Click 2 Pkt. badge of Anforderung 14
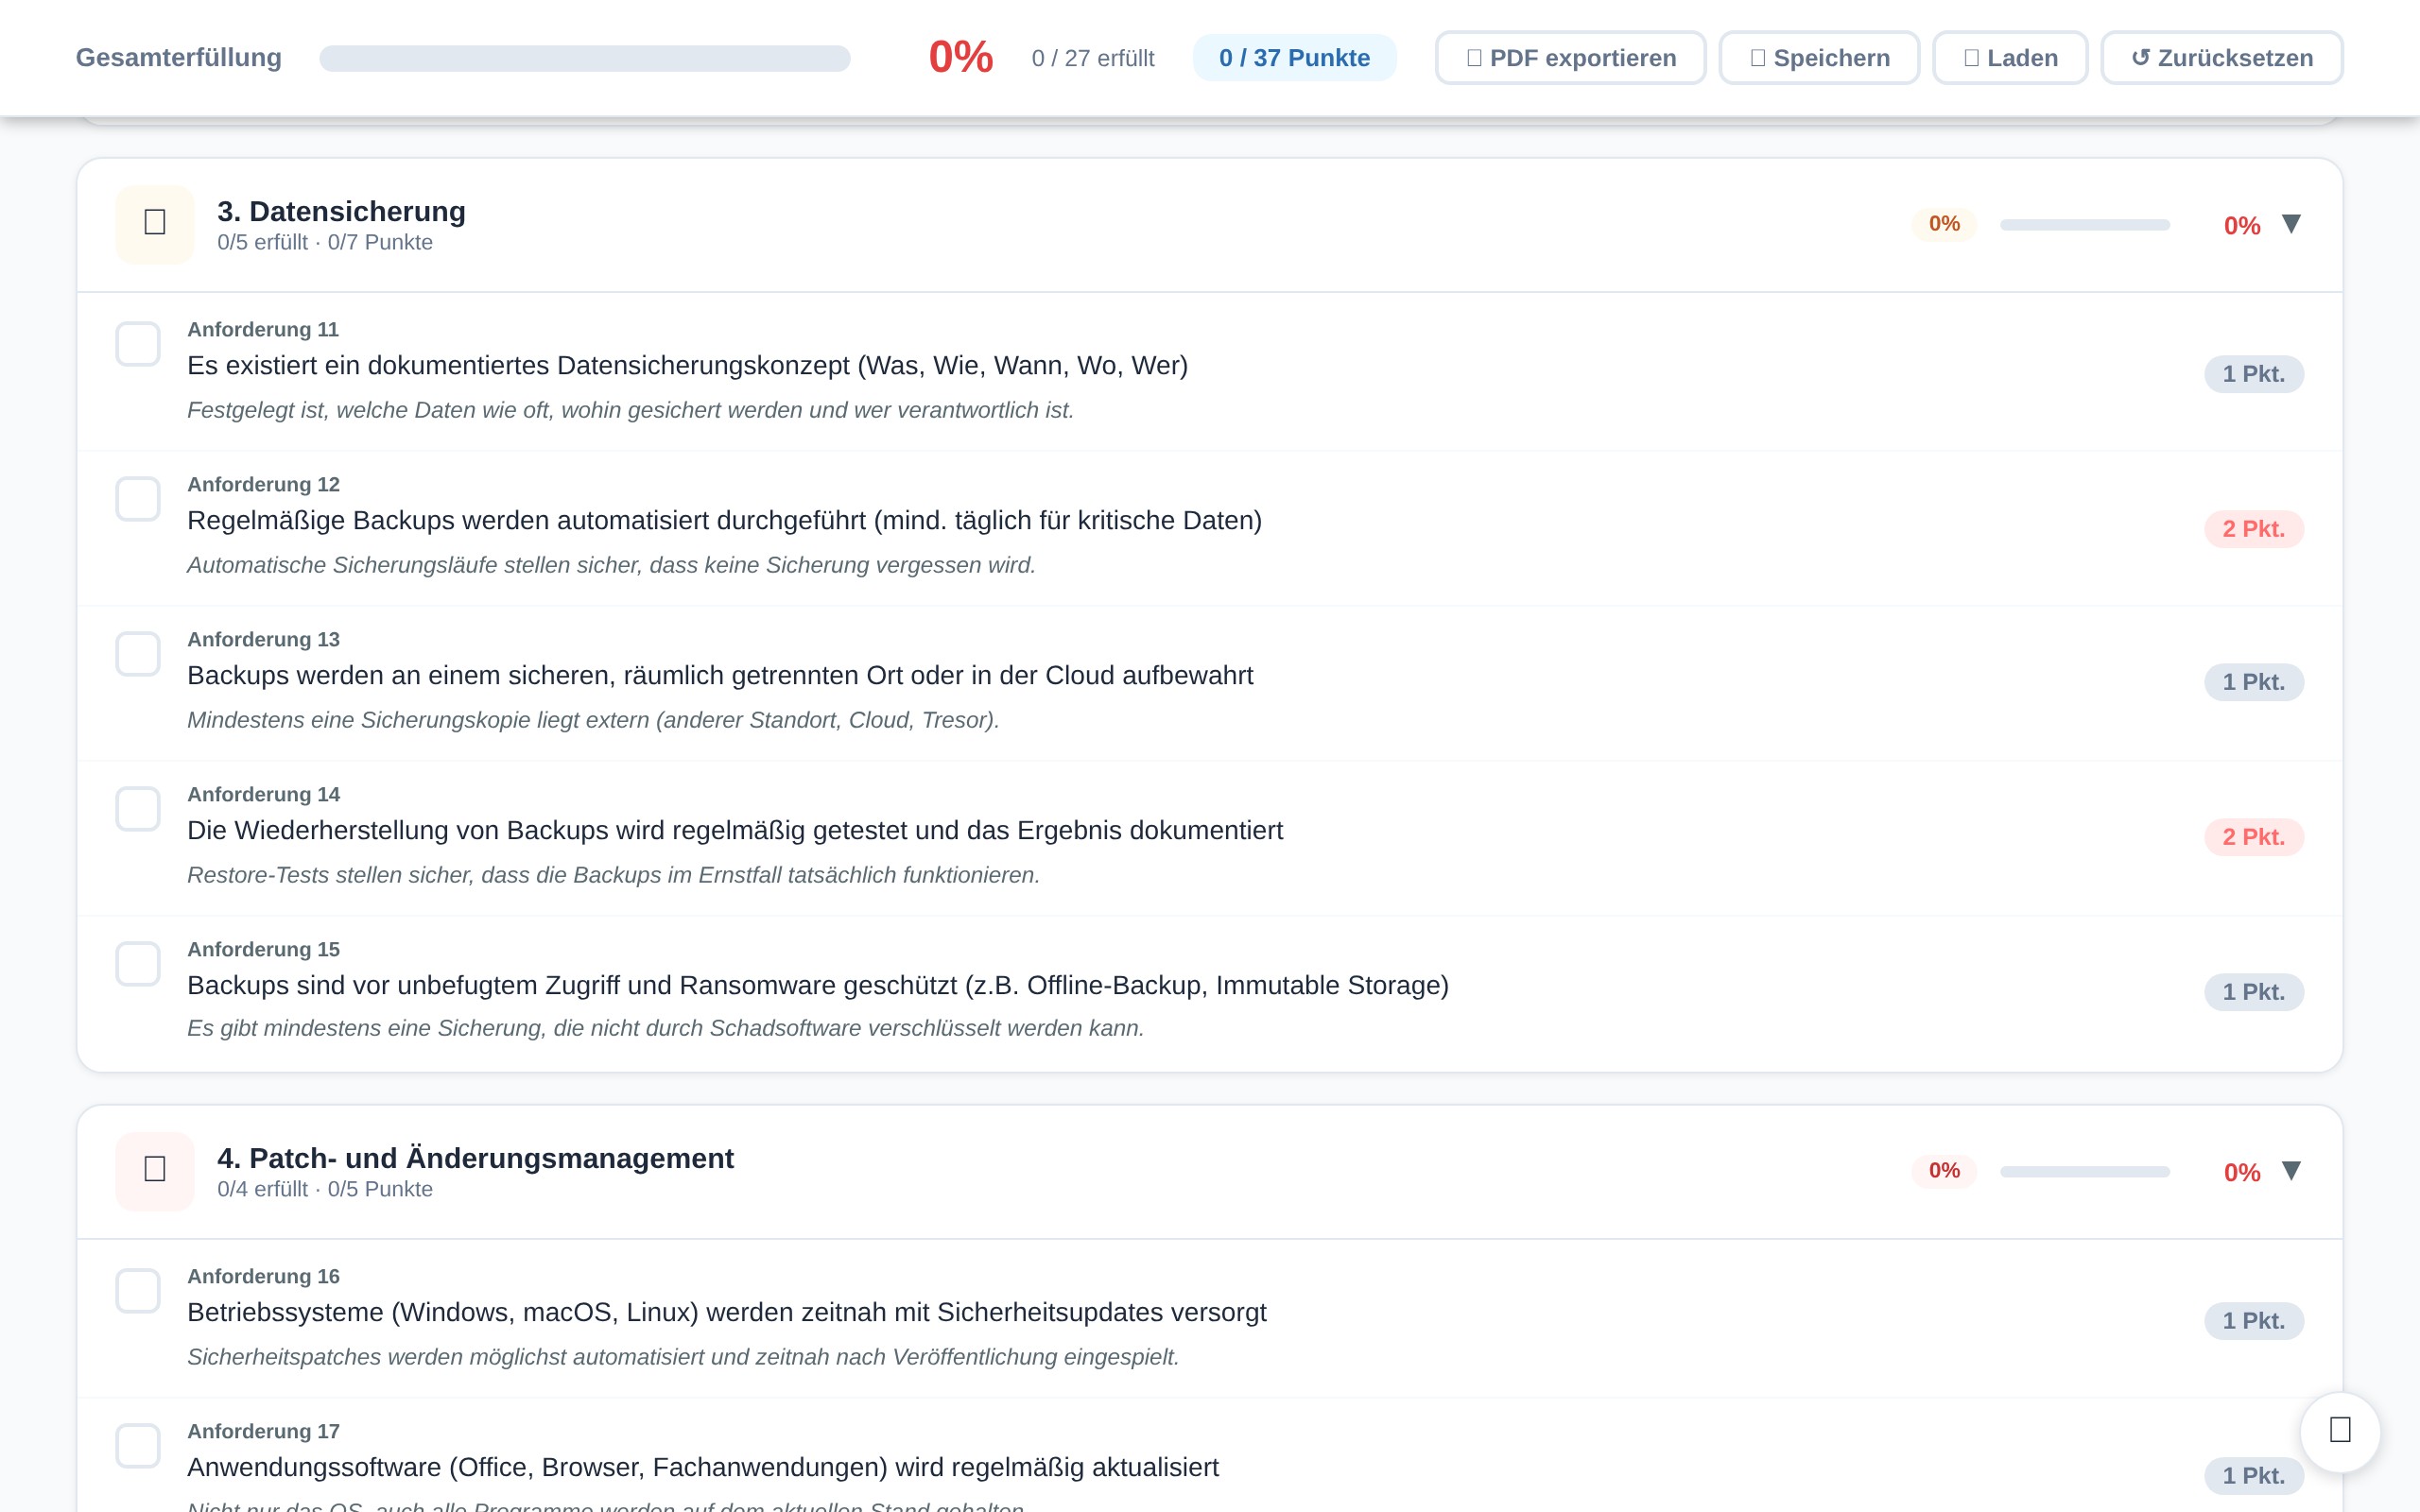2420x1512 pixels. click(2254, 837)
